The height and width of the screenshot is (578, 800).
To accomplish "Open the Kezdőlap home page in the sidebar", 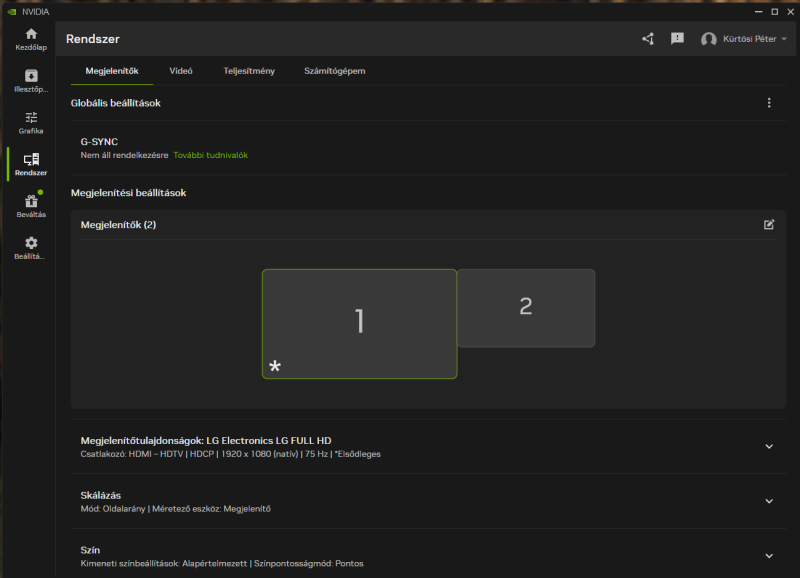I will tap(31, 40).
